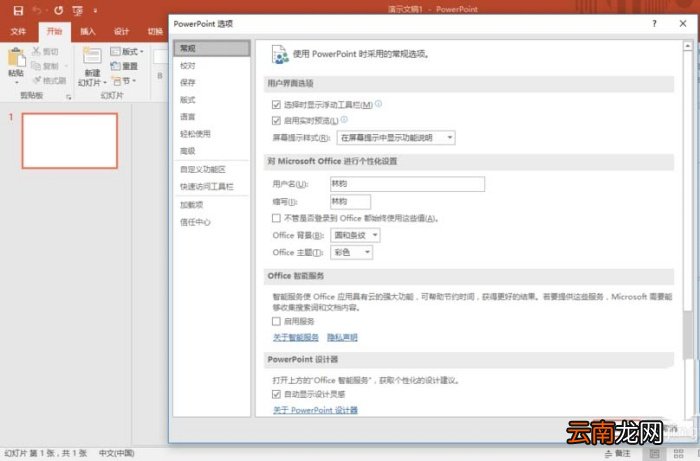This screenshot has width=700, height=461.
Task: Open 自定义功能区 options category
Action: [212, 170]
